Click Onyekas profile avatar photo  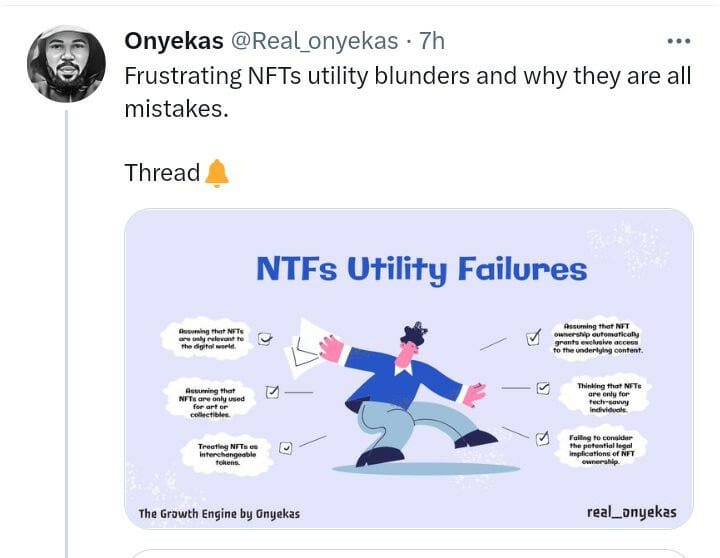(65, 63)
